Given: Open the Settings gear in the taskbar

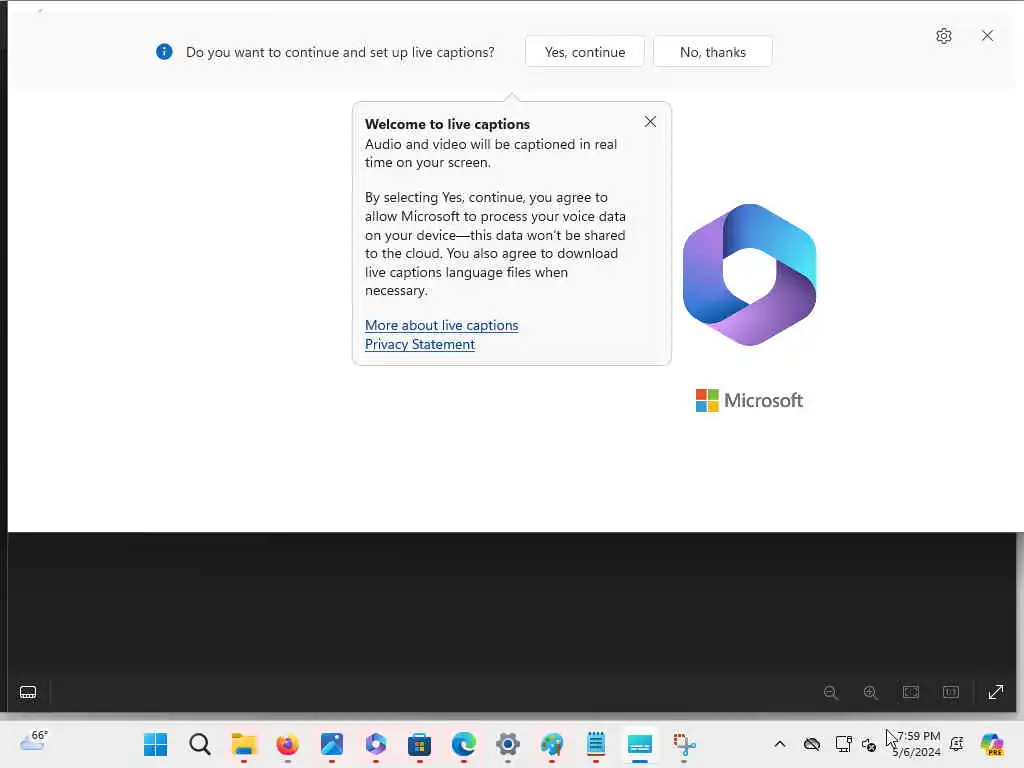Looking at the screenshot, I should tap(507, 744).
